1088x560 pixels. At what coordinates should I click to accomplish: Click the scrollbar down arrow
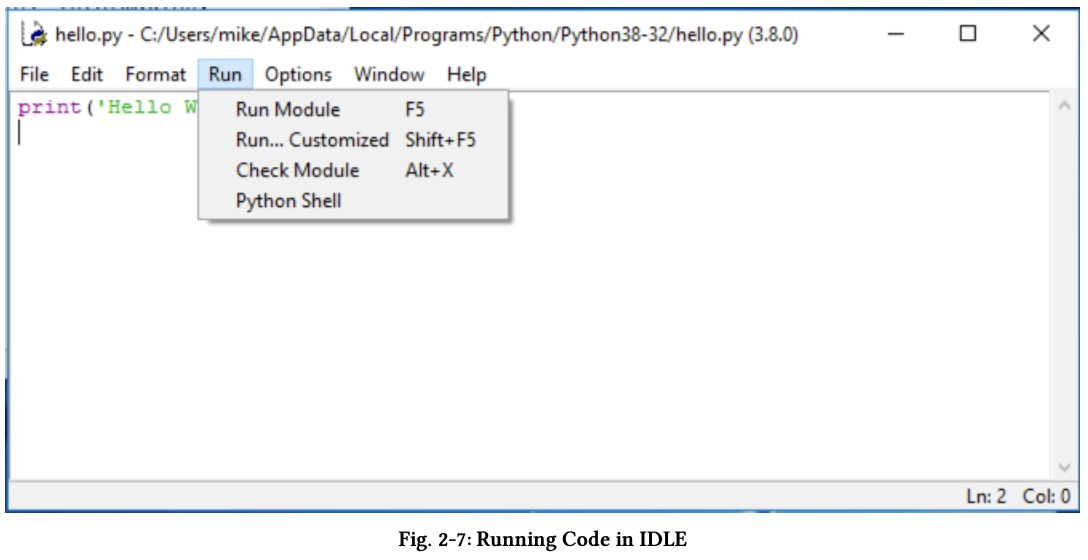pos(1063,467)
